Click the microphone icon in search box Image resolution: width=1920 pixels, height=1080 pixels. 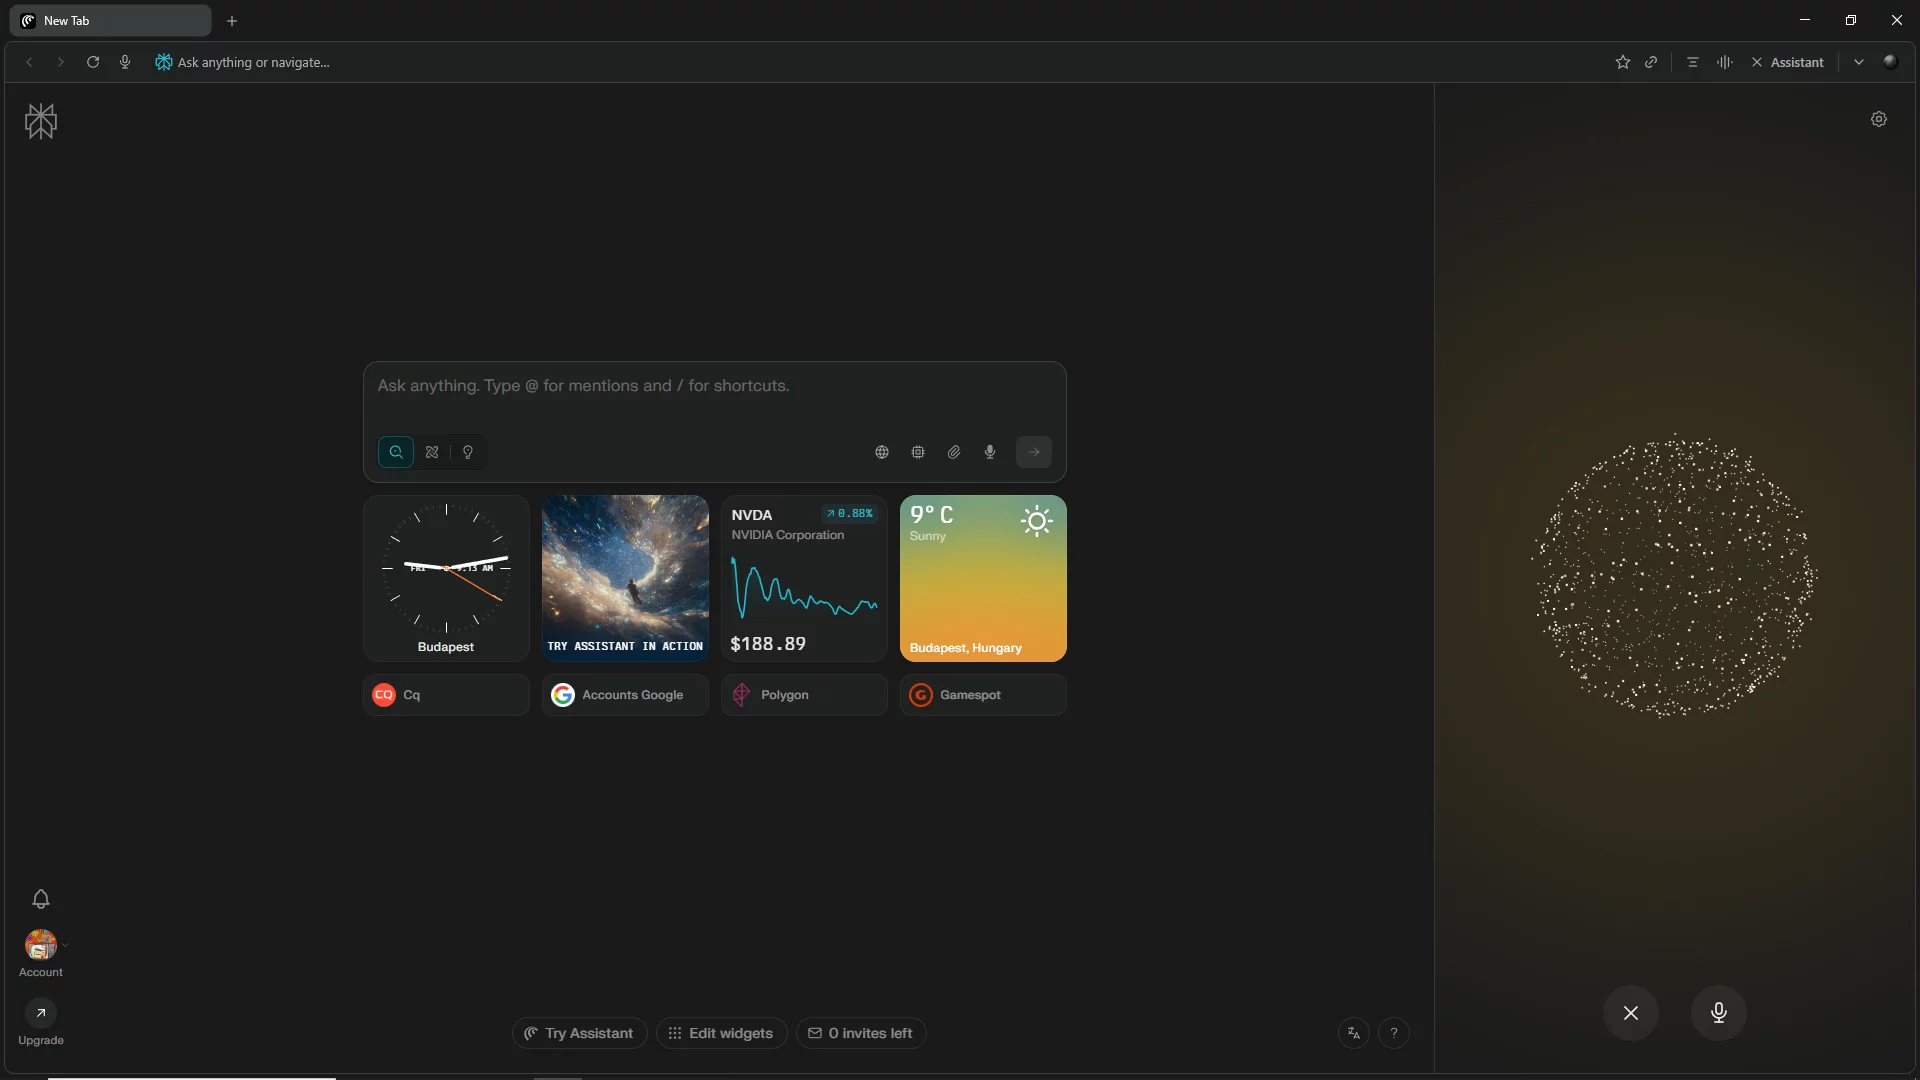990,452
